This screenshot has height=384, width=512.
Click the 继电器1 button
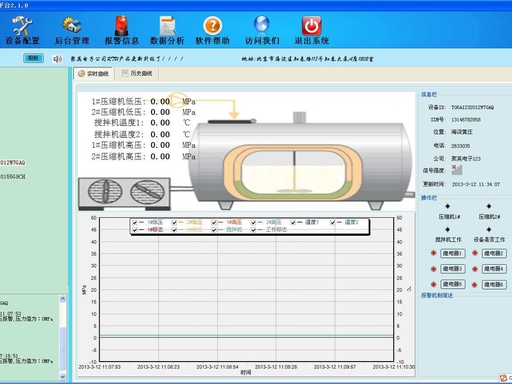coord(453,253)
